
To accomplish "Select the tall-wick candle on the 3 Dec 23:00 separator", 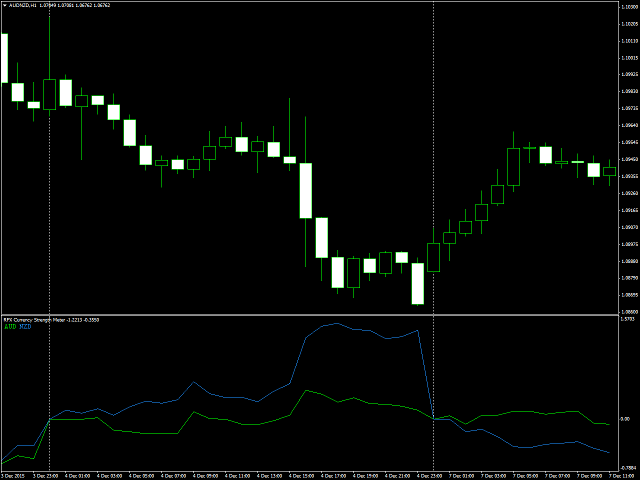I will pyautogui.click(x=49, y=94).
